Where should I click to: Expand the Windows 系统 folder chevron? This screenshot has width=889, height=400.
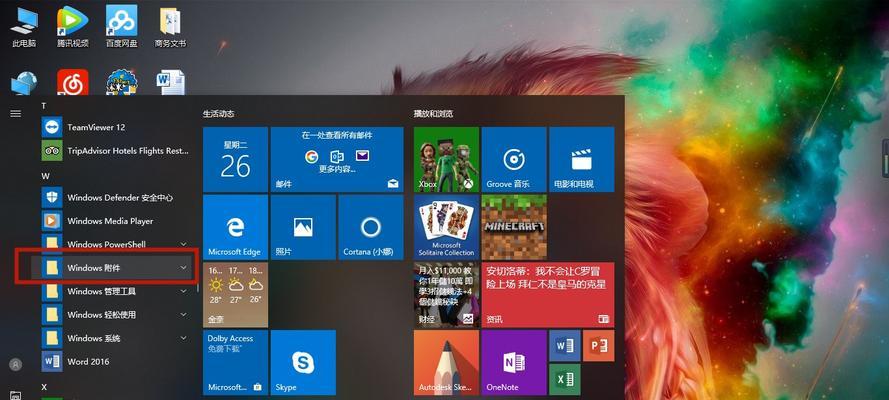pyautogui.click(x=183, y=338)
